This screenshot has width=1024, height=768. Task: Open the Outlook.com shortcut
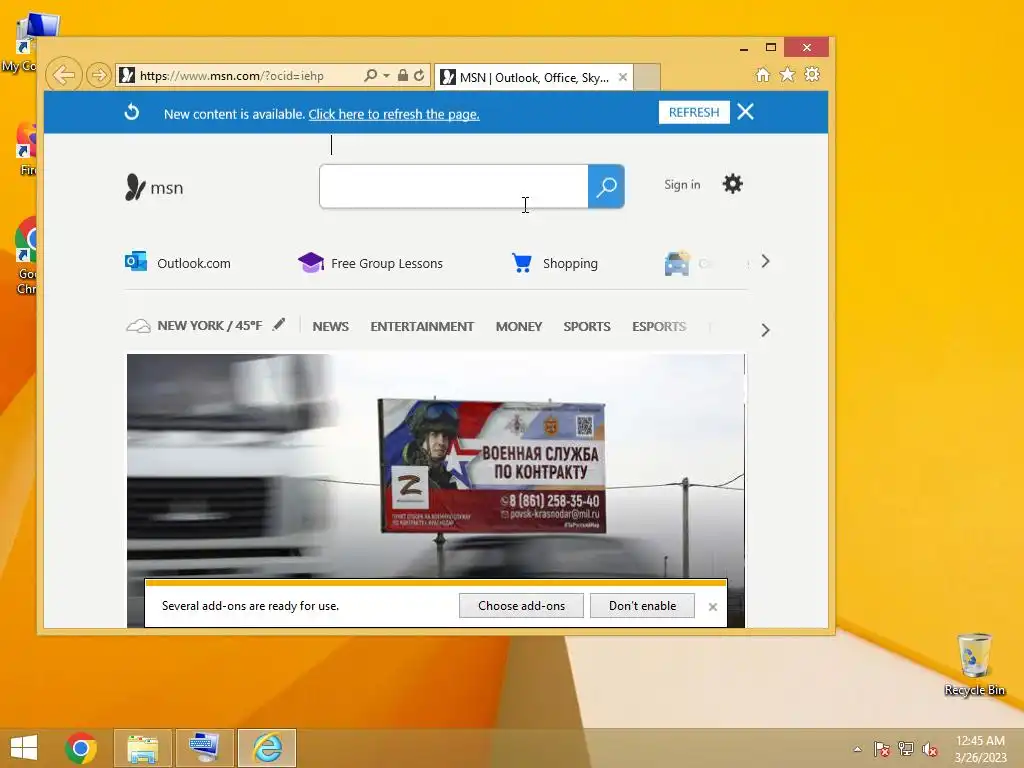(178, 263)
